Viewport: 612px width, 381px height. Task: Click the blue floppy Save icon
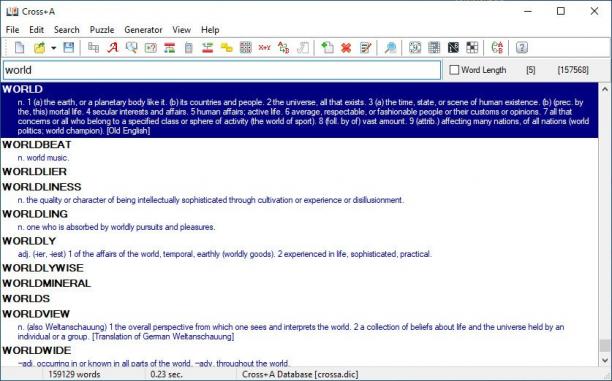(x=69, y=48)
